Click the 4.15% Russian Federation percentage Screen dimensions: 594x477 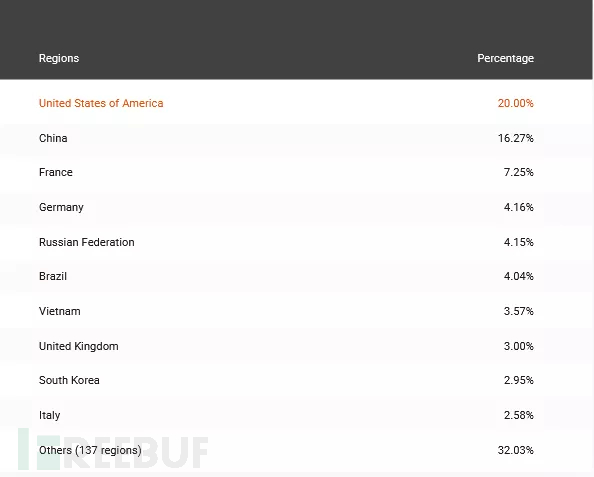click(519, 242)
